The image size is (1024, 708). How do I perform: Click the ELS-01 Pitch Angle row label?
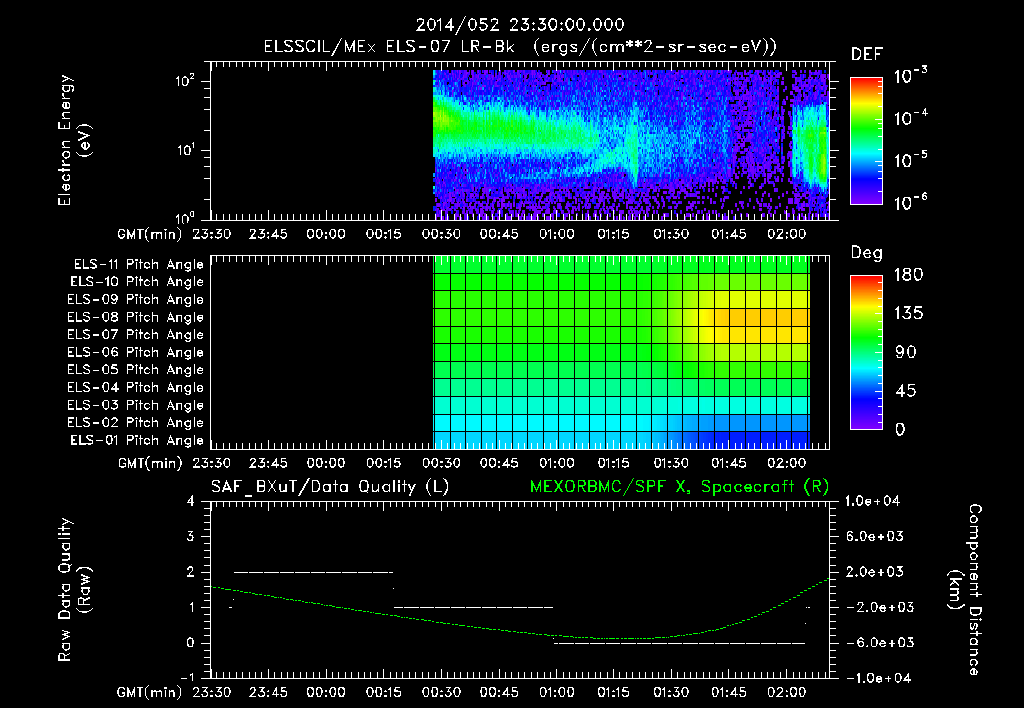coord(137,440)
